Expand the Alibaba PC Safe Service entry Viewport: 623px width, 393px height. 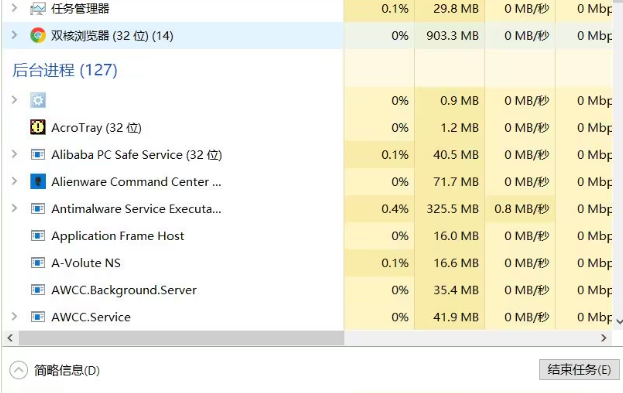point(14,154)
